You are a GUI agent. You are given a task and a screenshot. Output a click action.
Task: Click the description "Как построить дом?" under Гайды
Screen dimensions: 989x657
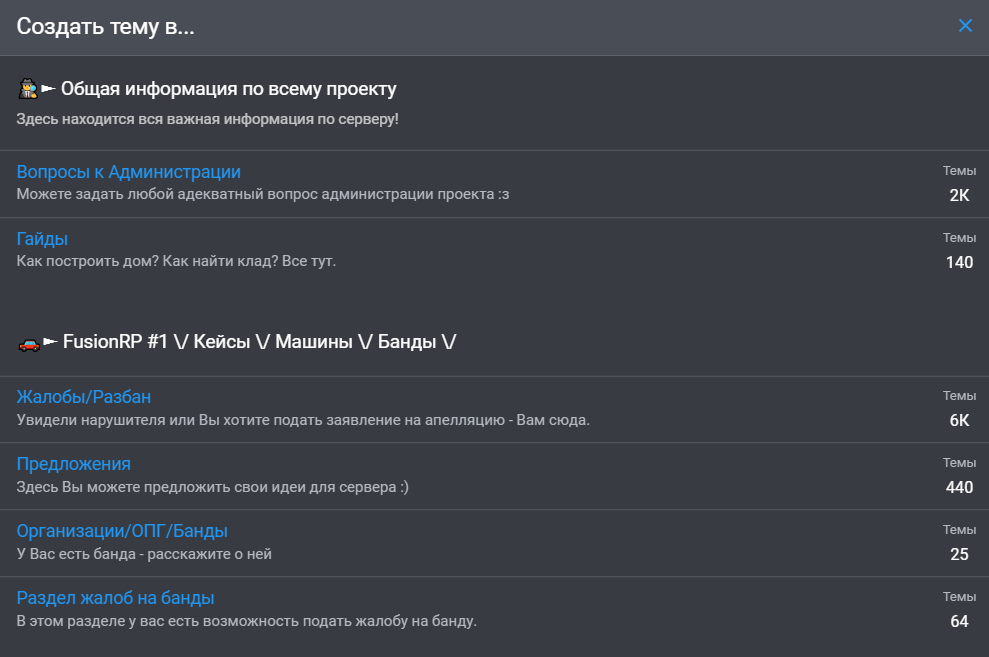pos(176,261)
